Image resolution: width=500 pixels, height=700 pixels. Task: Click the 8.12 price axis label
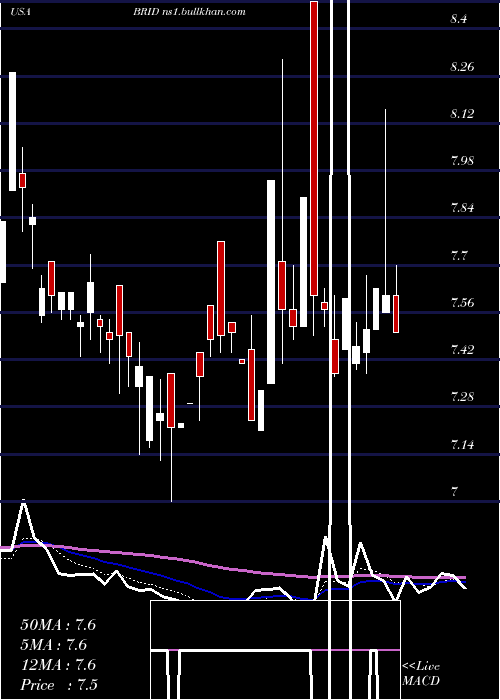(x=462, y=113)
